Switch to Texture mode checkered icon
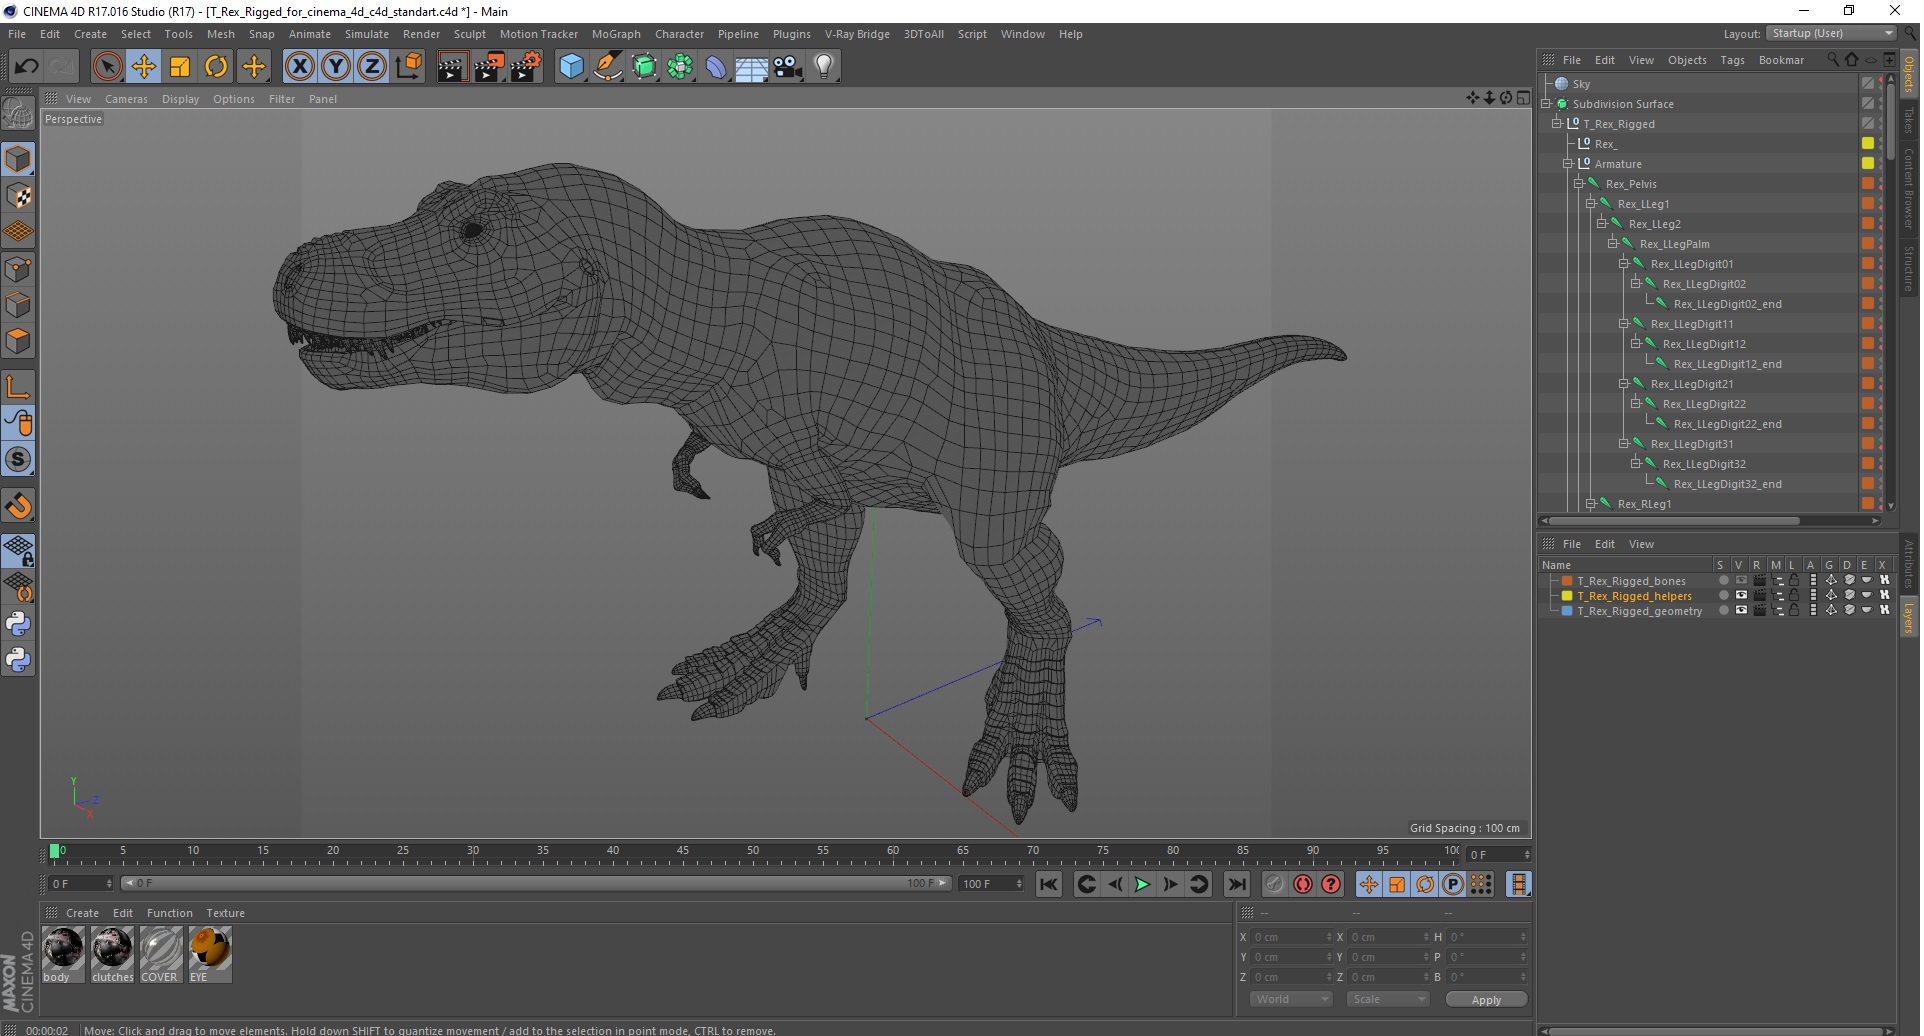This screenshot has height=1036, width=1924. [18, 196]
